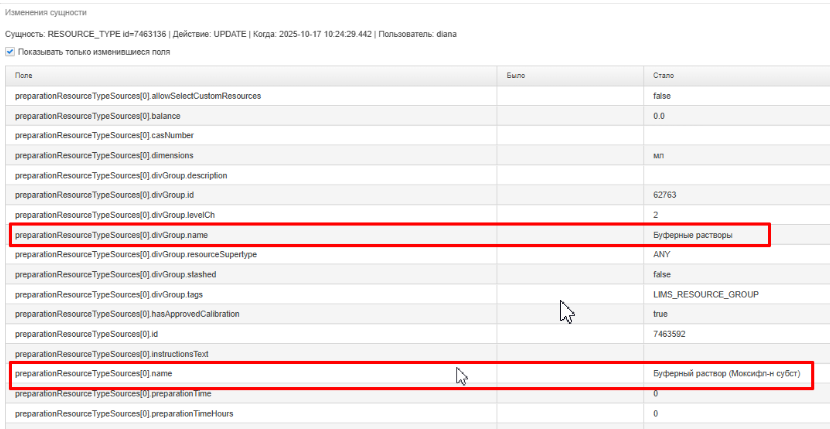830x429 pixels.
Task: Select the preparationResourceTypeSources[0].name field
Action: click(94, 373)
